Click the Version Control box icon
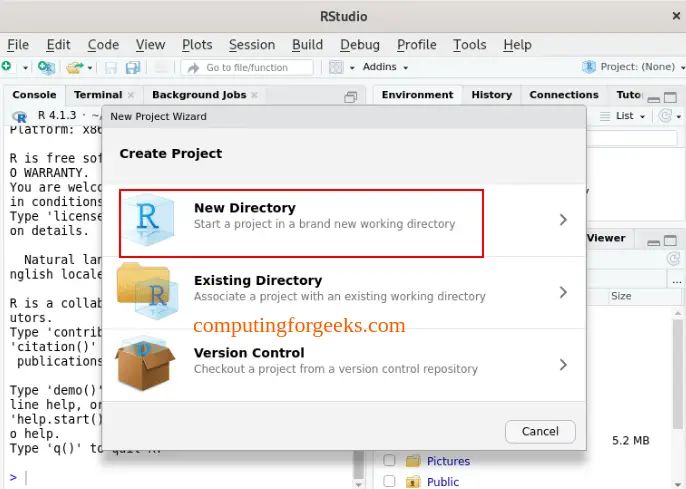686x489 pixels. (x=145, y=364)
